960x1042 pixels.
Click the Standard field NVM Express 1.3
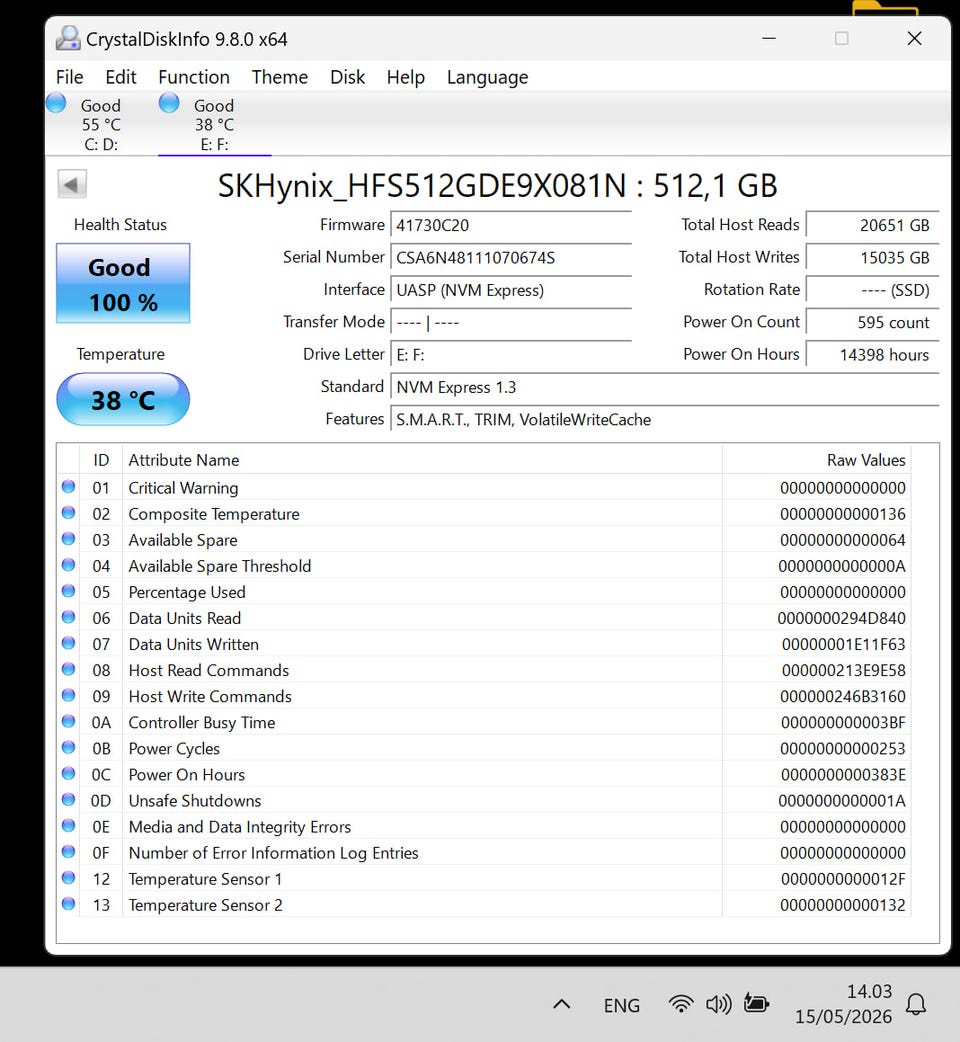tap(665, 387)
